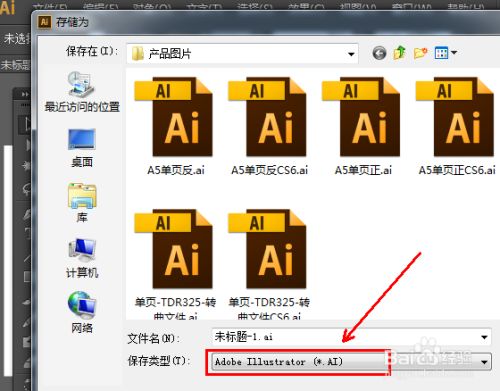
Task: Open Network (网络) location
Action: 82,312
